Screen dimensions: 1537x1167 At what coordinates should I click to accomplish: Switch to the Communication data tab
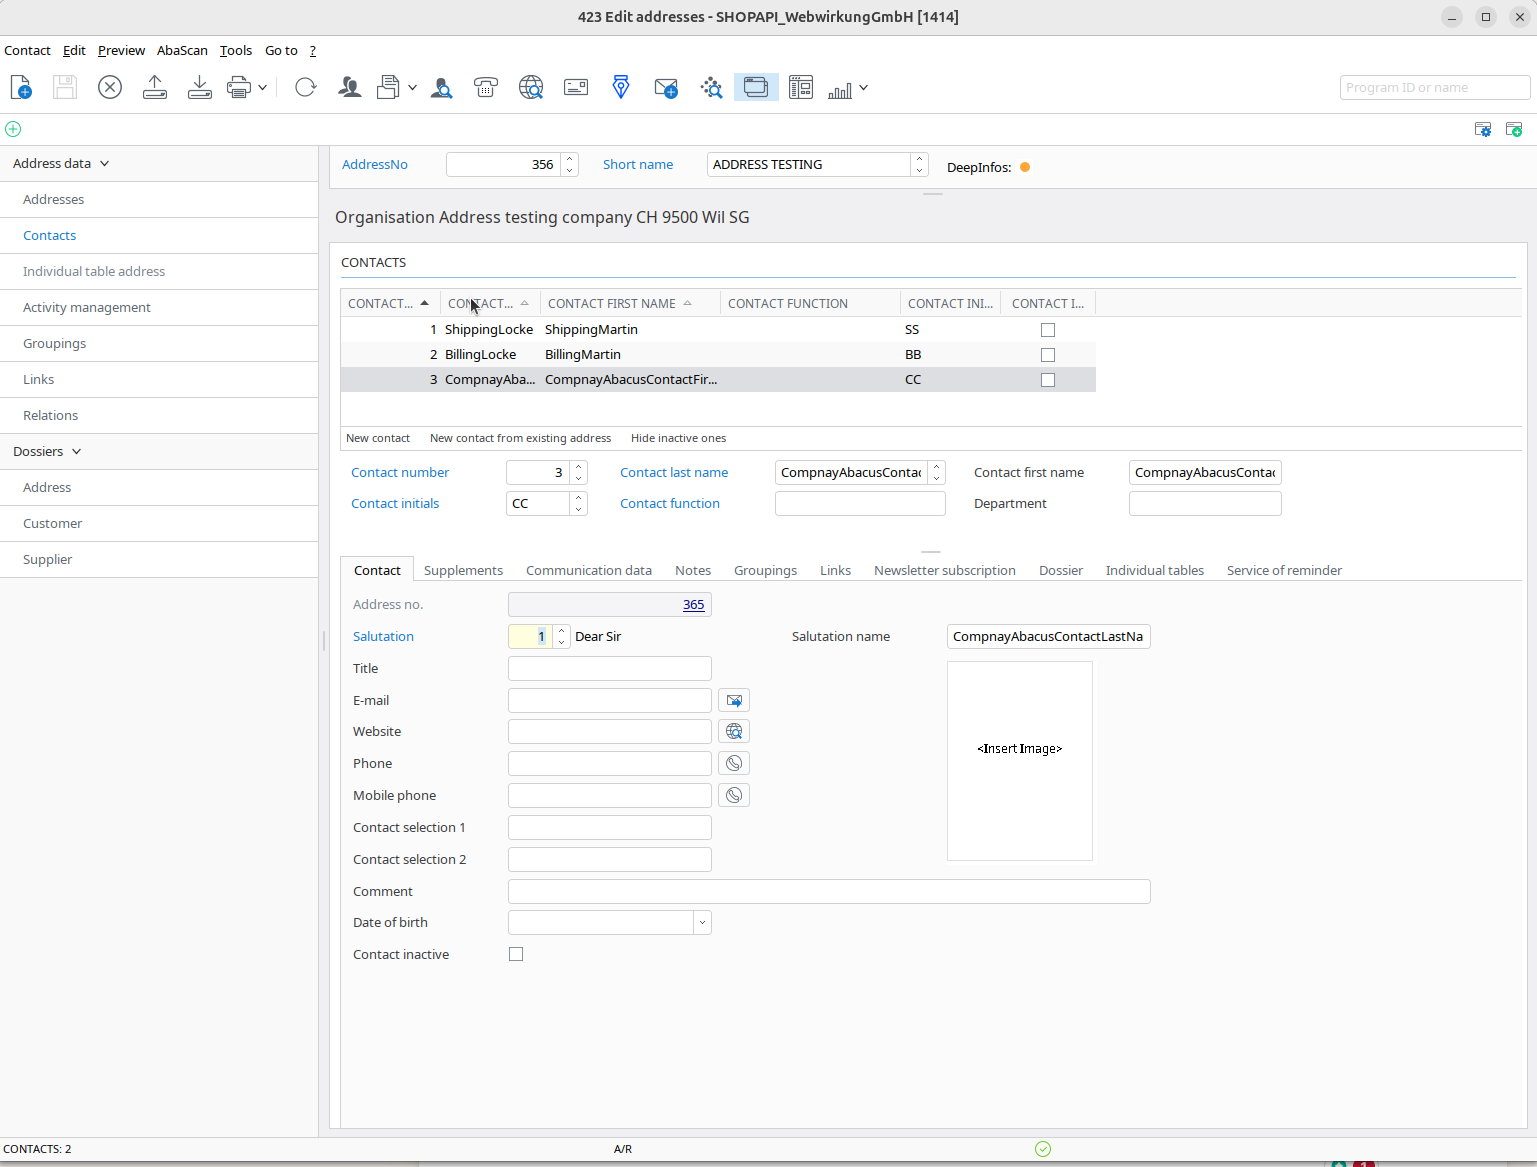(588, 571)
